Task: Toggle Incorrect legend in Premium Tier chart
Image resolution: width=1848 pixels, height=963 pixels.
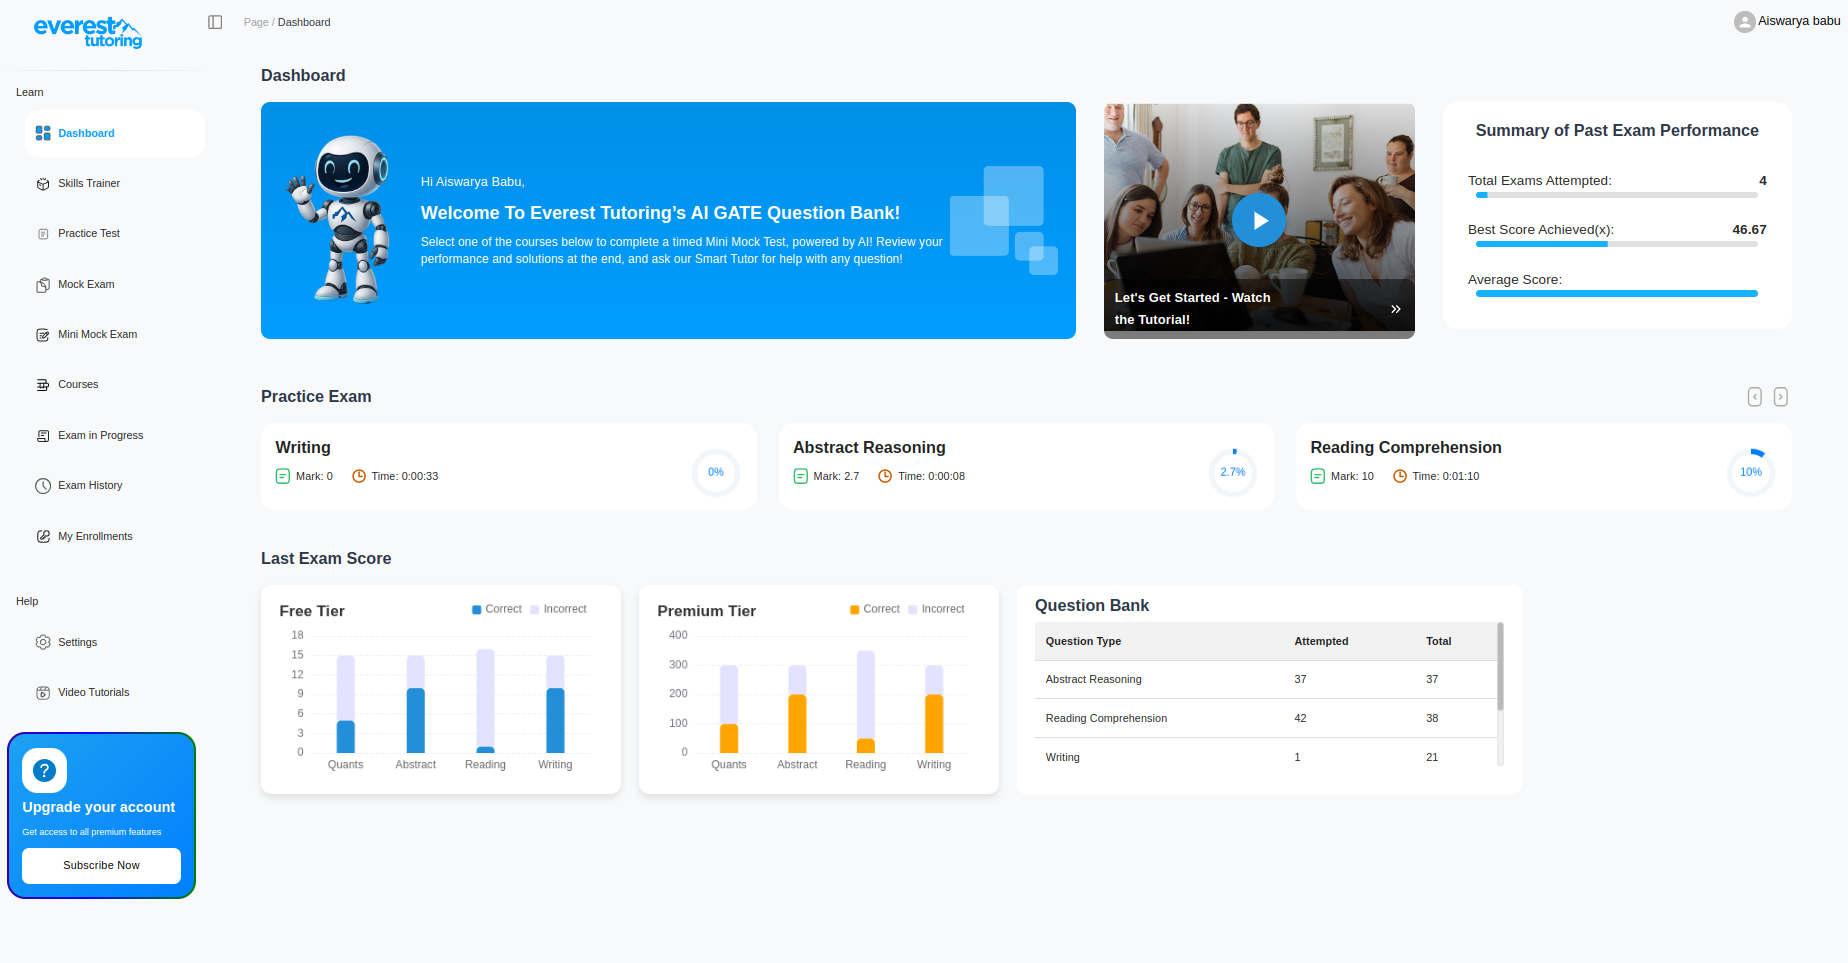Action: (x=936, y=609)
